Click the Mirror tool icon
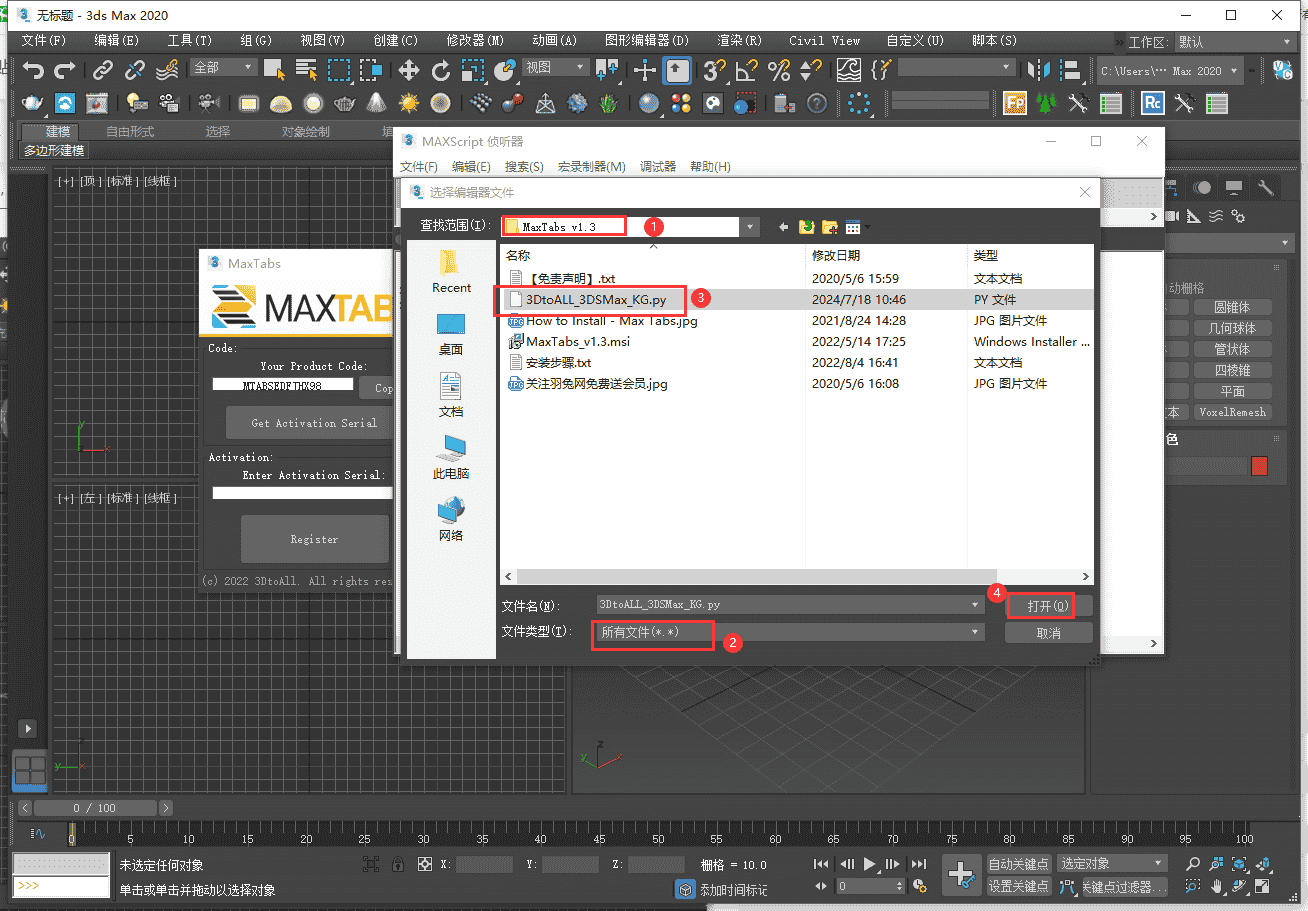 click(x=1040, y=70)
